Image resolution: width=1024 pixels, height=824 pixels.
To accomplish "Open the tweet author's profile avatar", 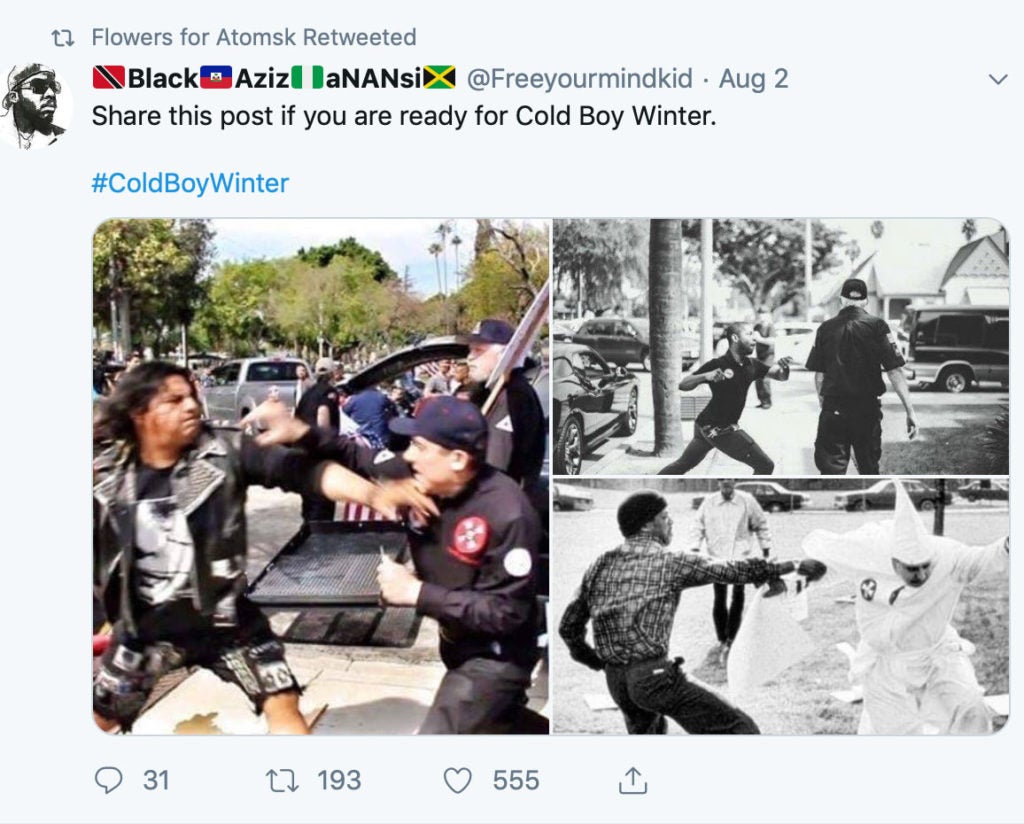I will [35, 106].
